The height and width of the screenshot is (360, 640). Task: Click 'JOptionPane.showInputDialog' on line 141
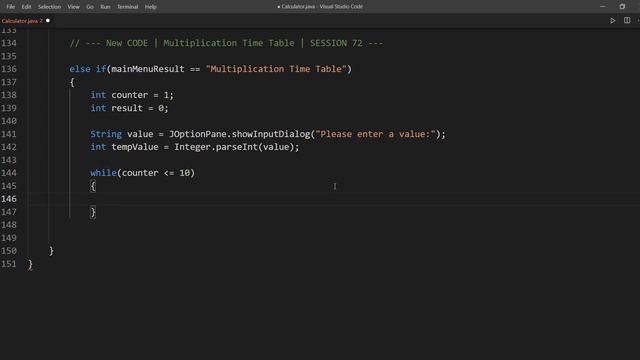pyautogui.click(x=240, y=134)
